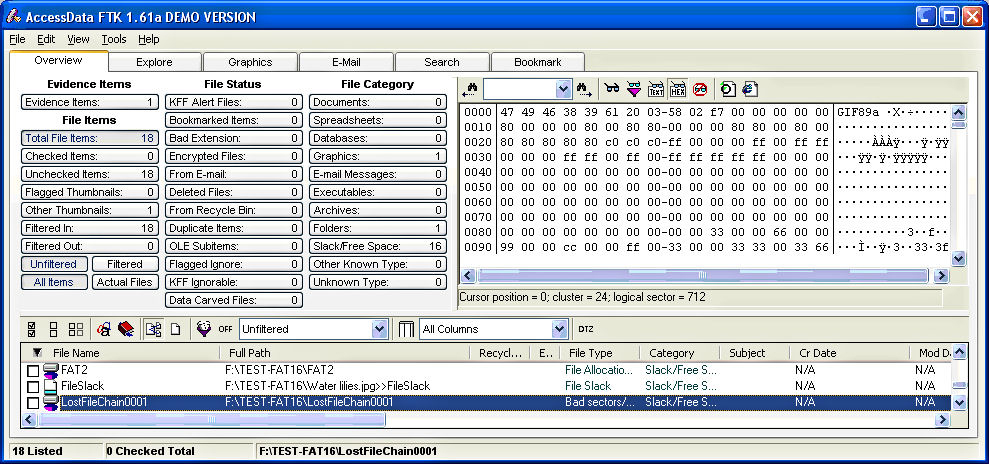Click the File Name column header
This screenshot has width=989, height=464.
point(76,353)
